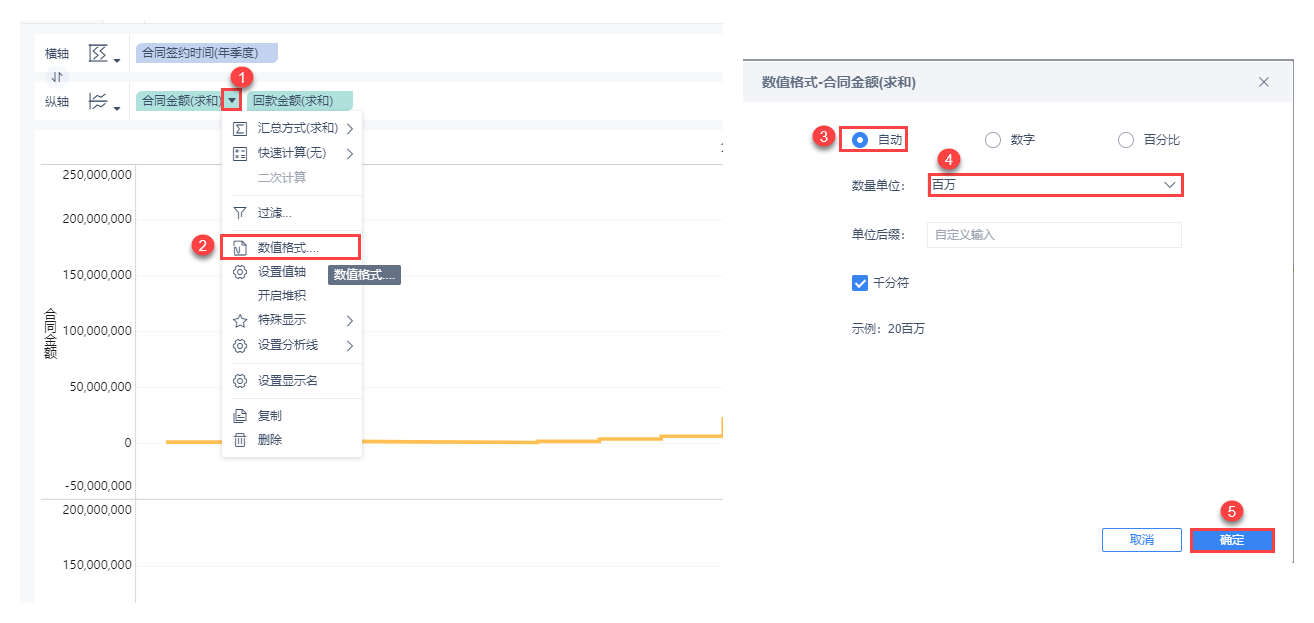
Task: Choose 复制 in the field menu
Action: point(269,416)
